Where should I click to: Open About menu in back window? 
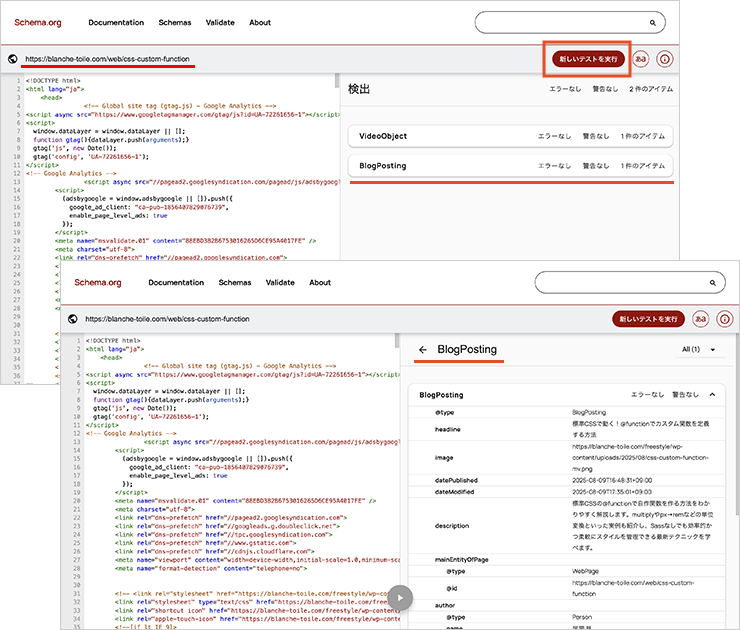tap(260, 23)
